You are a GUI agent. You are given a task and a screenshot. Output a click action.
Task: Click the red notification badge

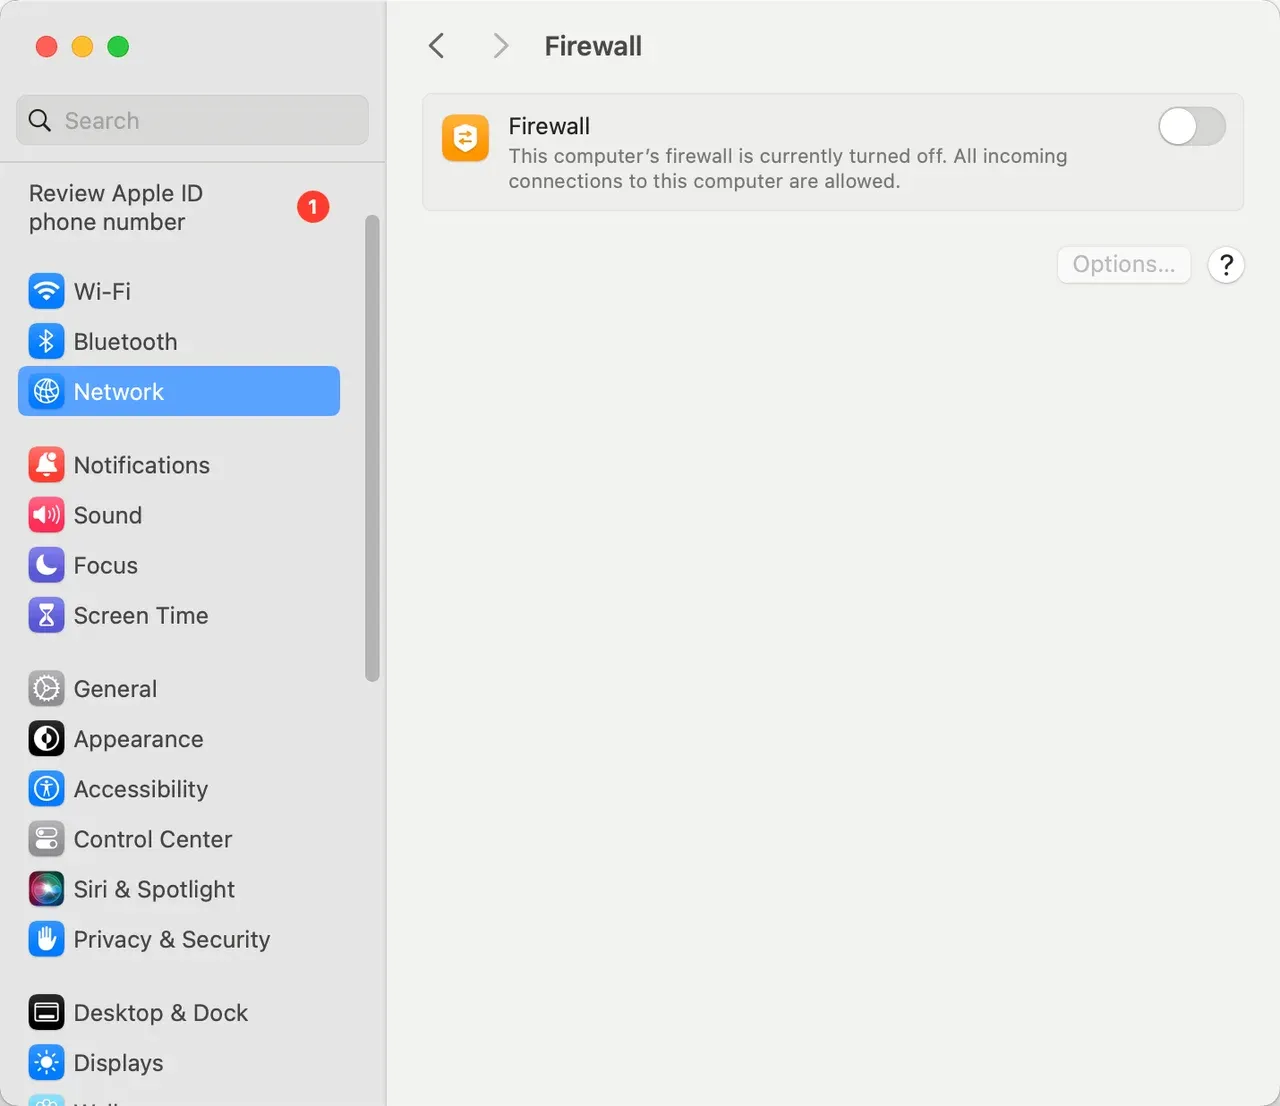pyautogui.click(x=313, y=207)
